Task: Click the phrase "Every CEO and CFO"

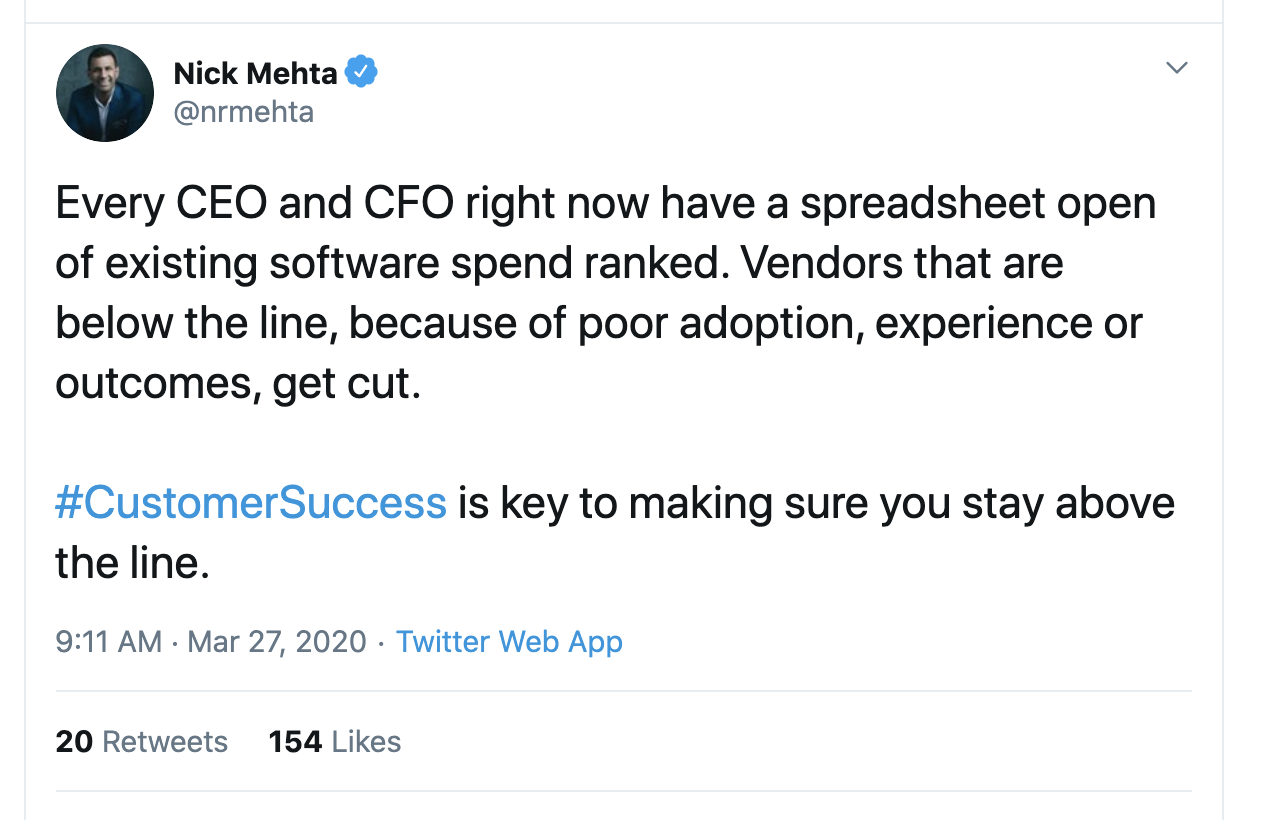Action: click(x=232, y=204)
